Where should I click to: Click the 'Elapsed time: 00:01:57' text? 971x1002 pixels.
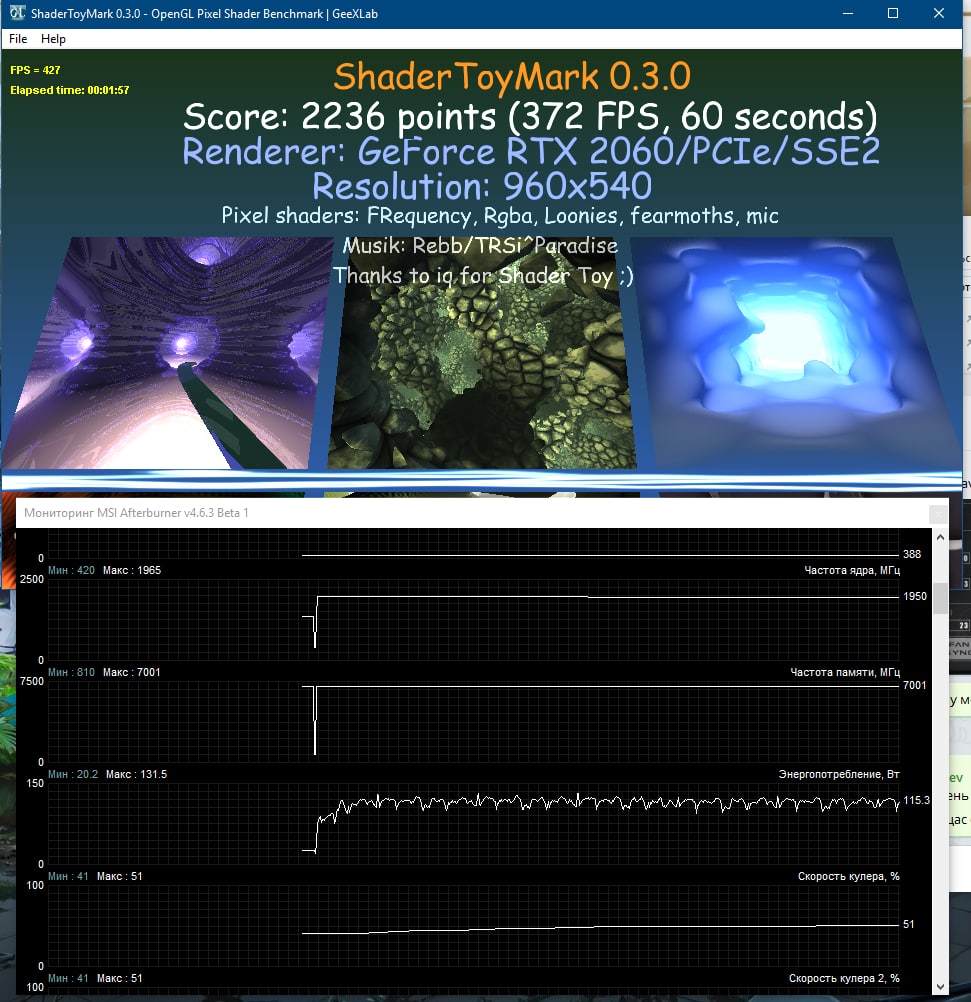(x=70, y=90)
